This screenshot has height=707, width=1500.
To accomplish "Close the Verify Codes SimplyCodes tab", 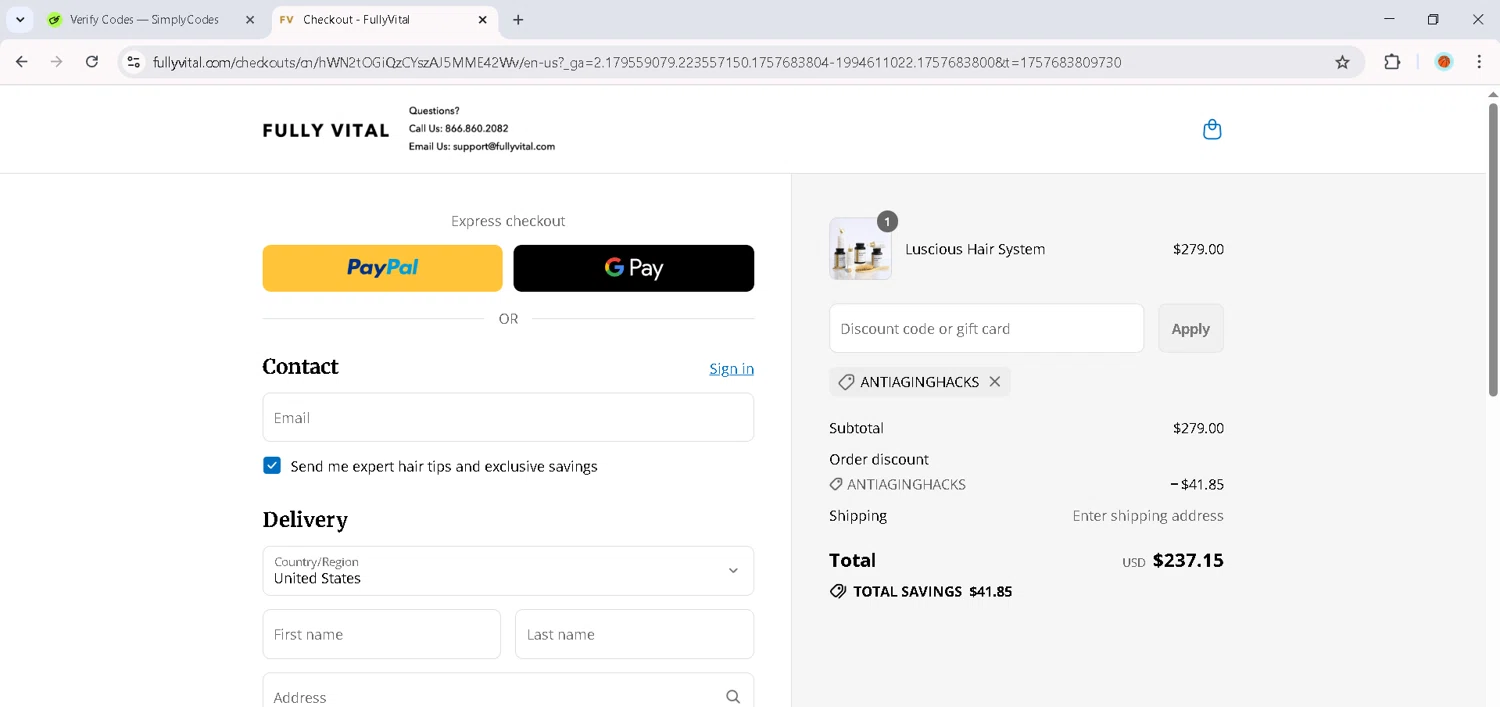I will pyautogui.click(x=250, y=20).
